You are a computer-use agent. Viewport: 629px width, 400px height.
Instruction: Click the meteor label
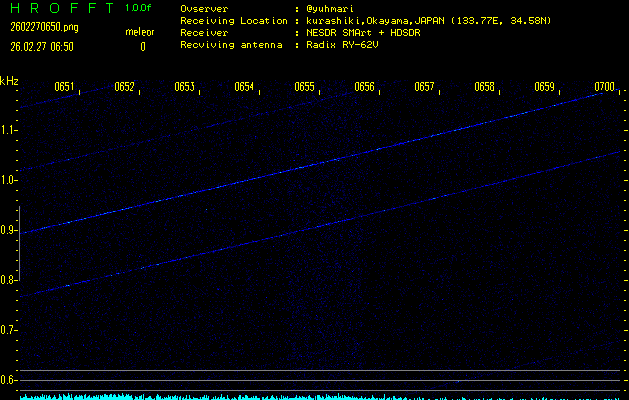tap(139, 32)
